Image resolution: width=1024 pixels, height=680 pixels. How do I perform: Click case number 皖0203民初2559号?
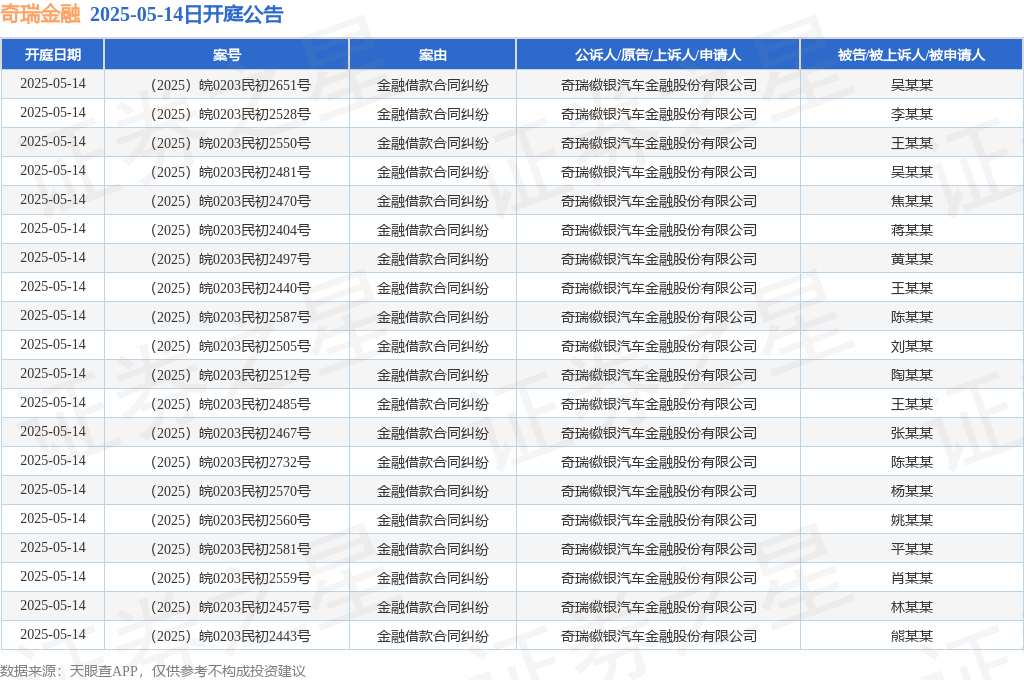point(231,578)
